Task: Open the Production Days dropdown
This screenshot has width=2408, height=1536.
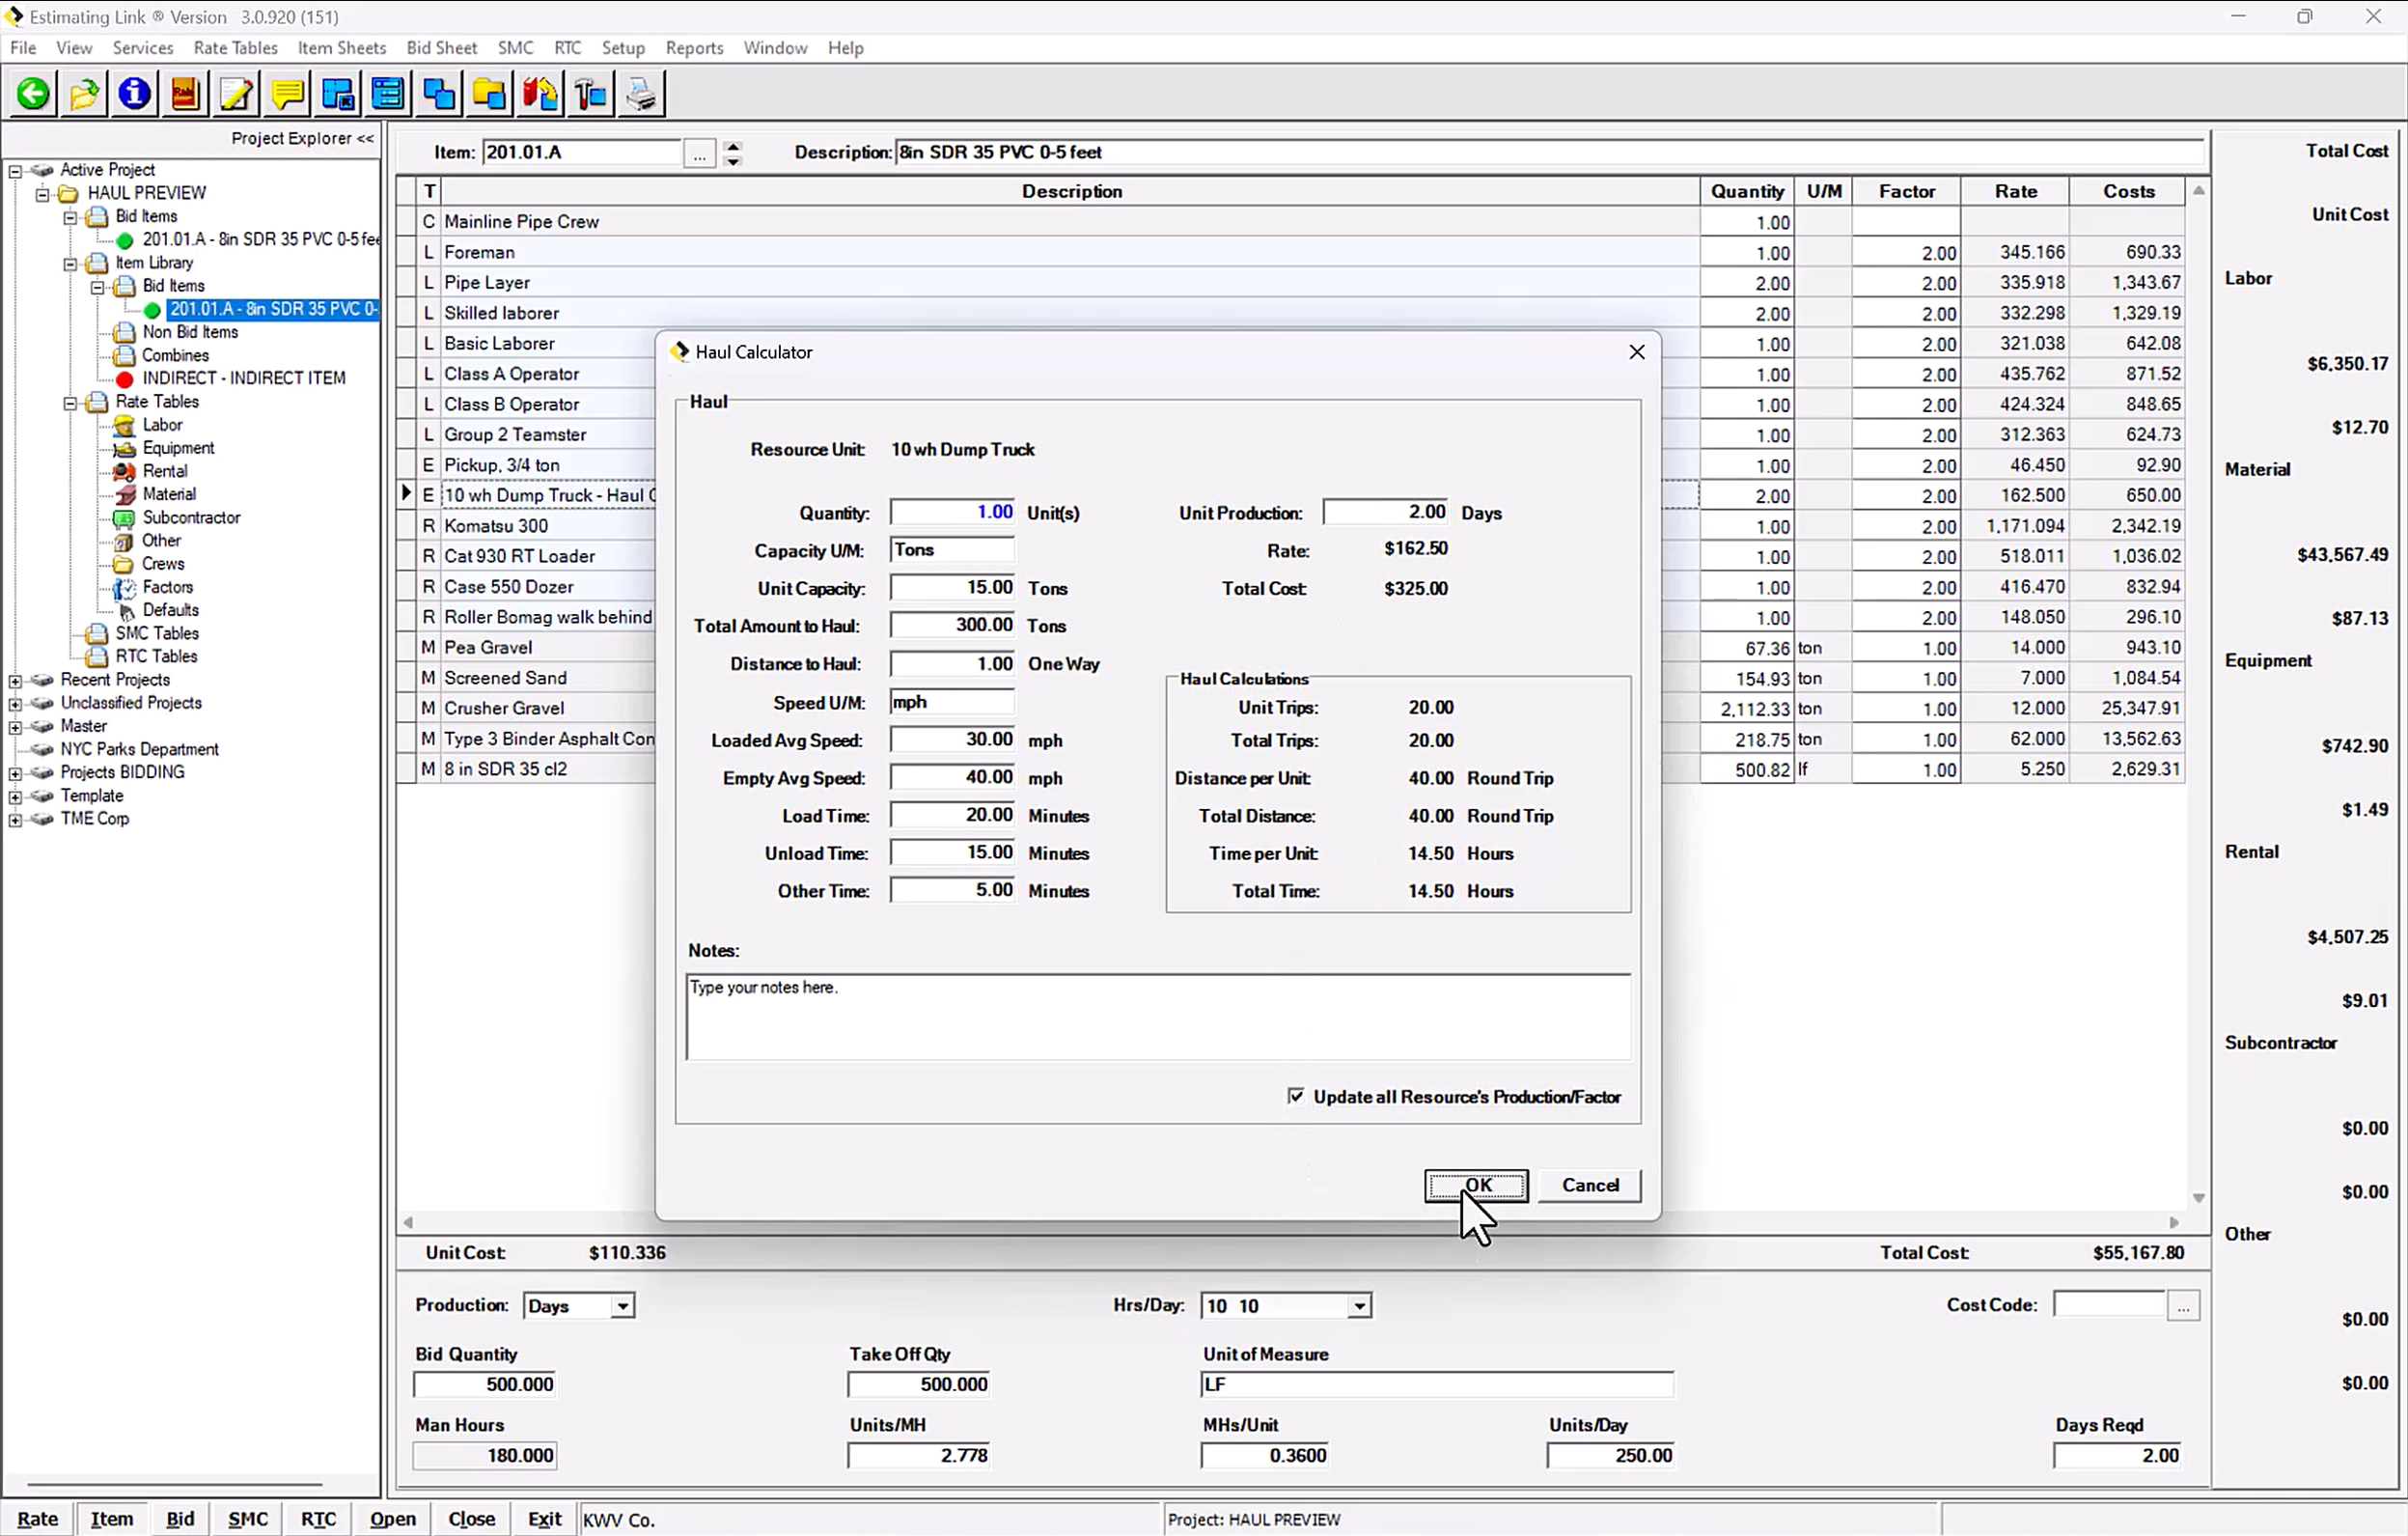Action: [x=620, y=1305]
